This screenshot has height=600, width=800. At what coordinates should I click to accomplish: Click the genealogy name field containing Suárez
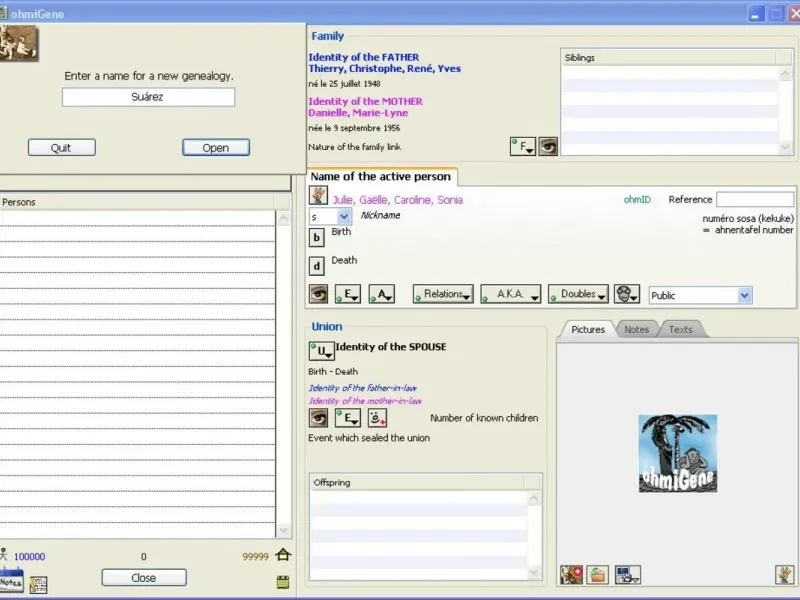tap(148, 97)
